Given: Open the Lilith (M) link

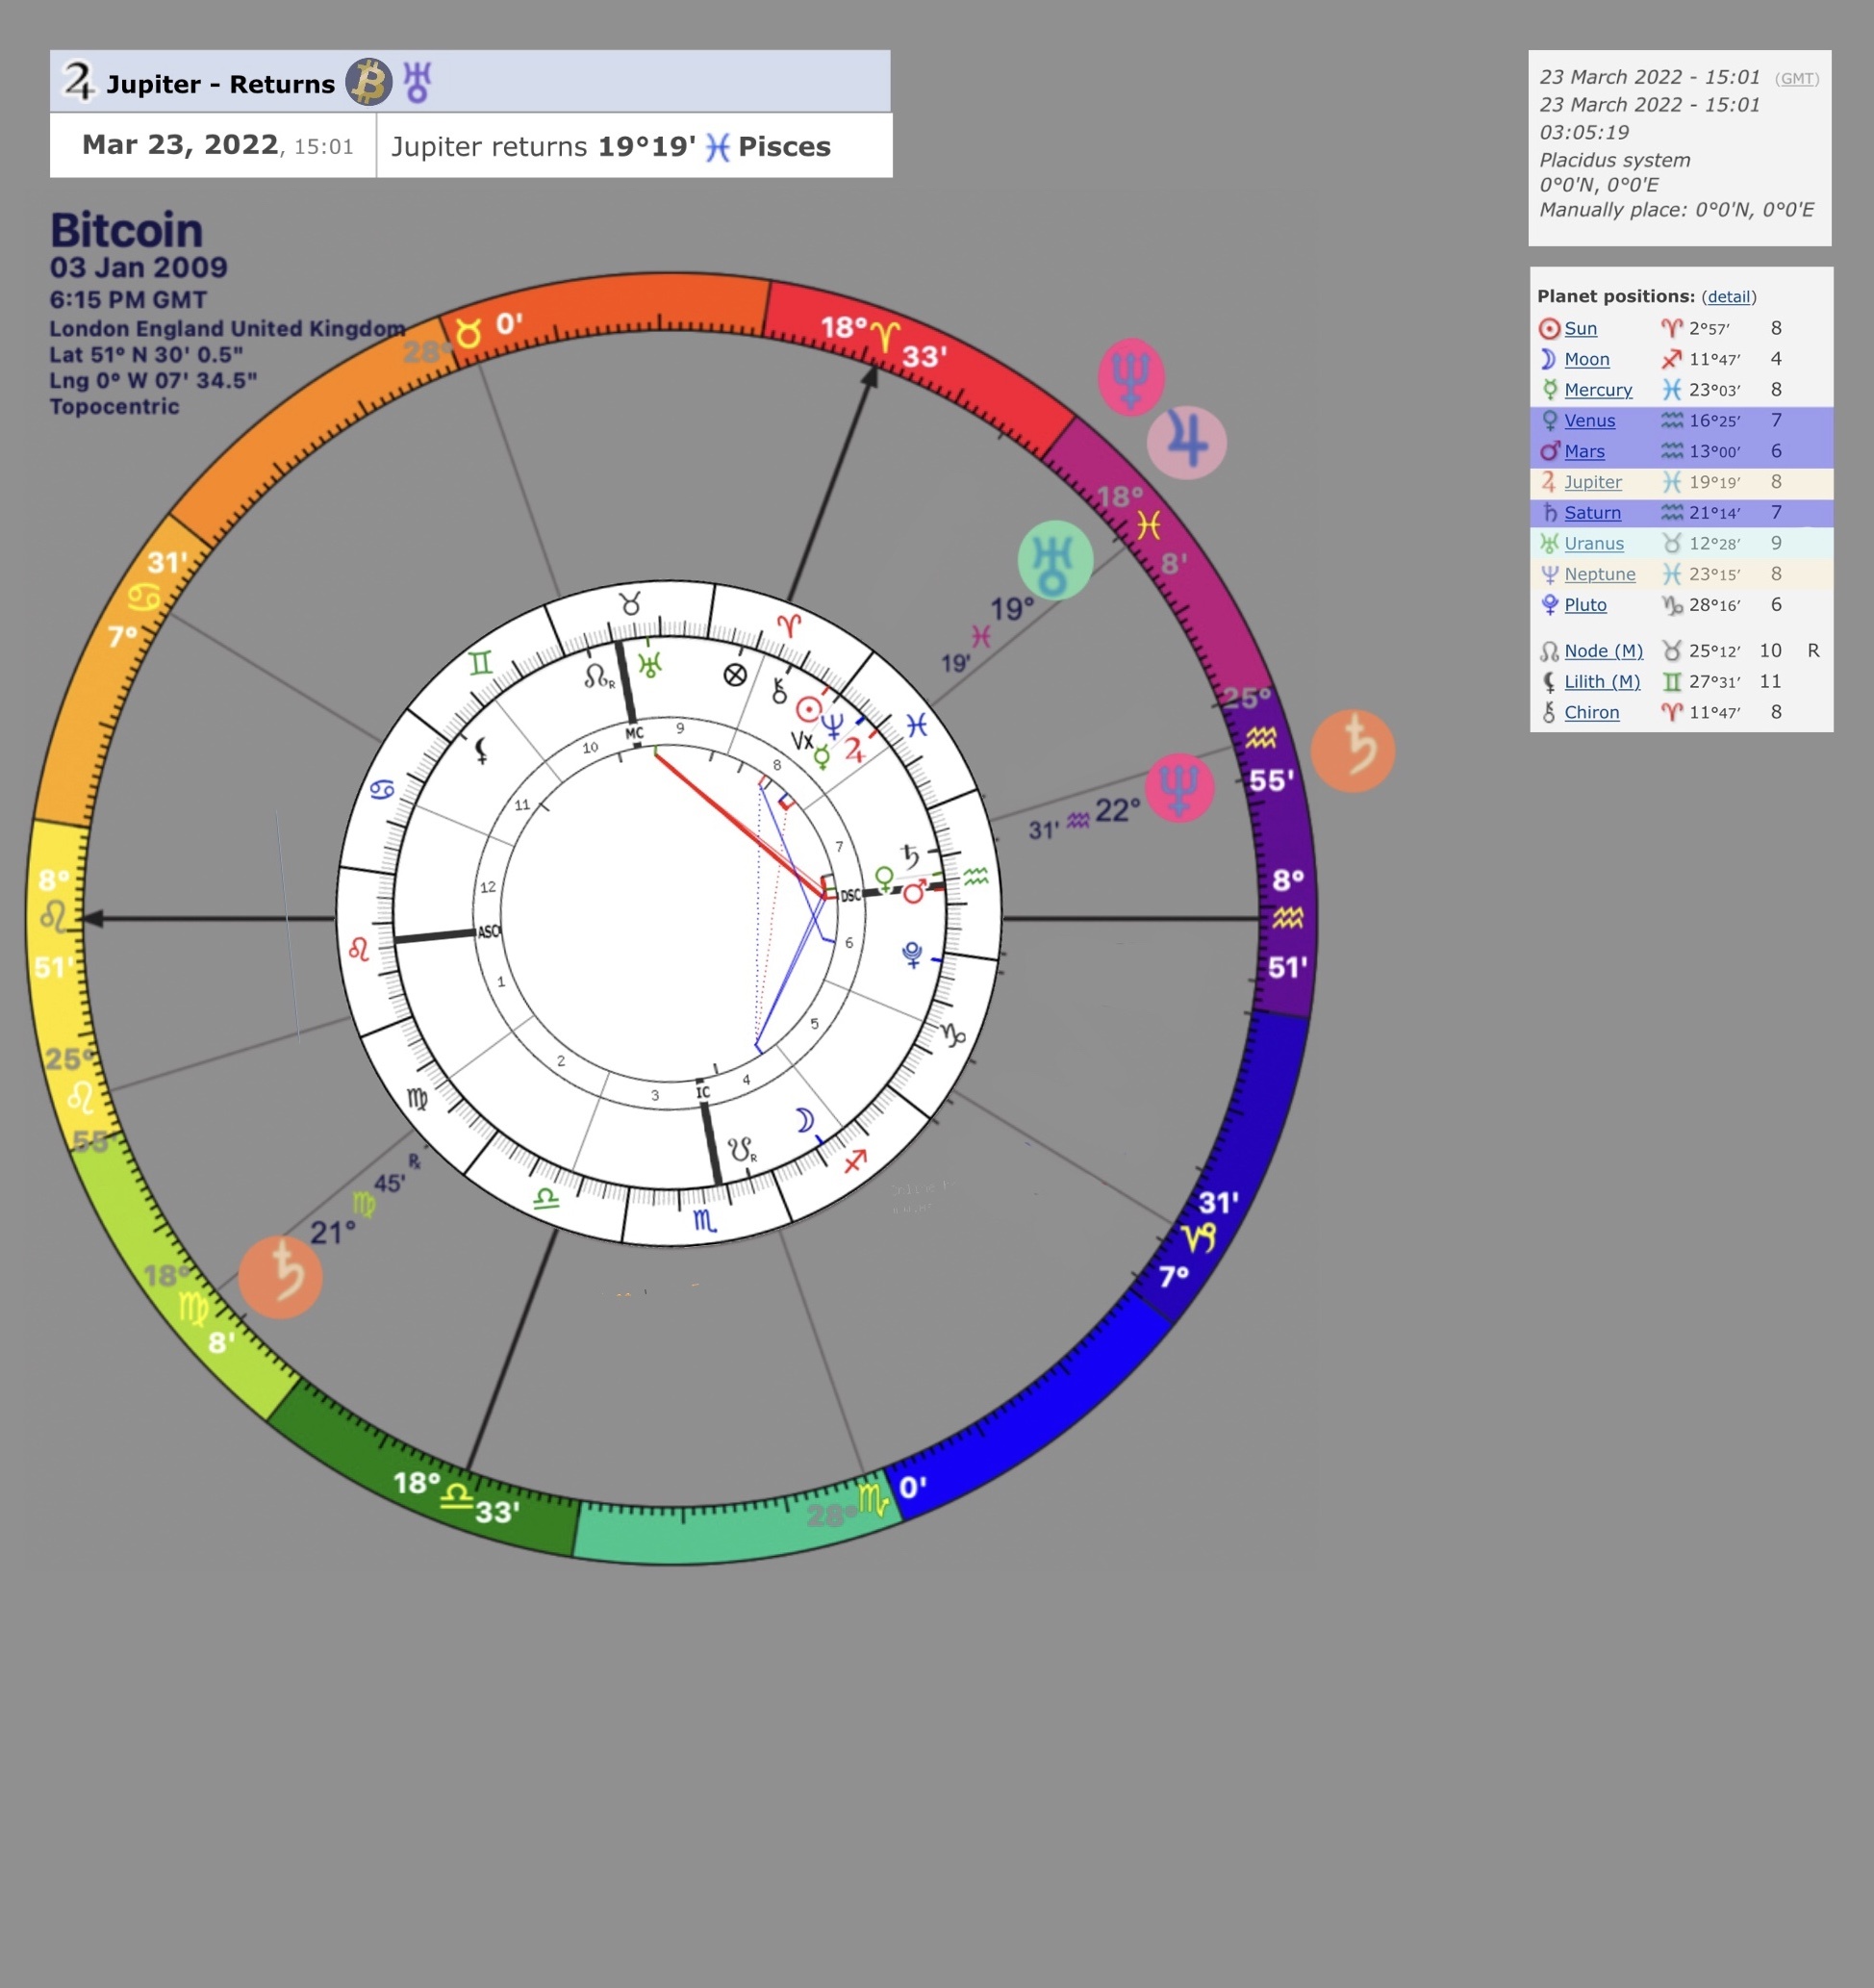Looking at the screenshot, I should (1603, 682).
